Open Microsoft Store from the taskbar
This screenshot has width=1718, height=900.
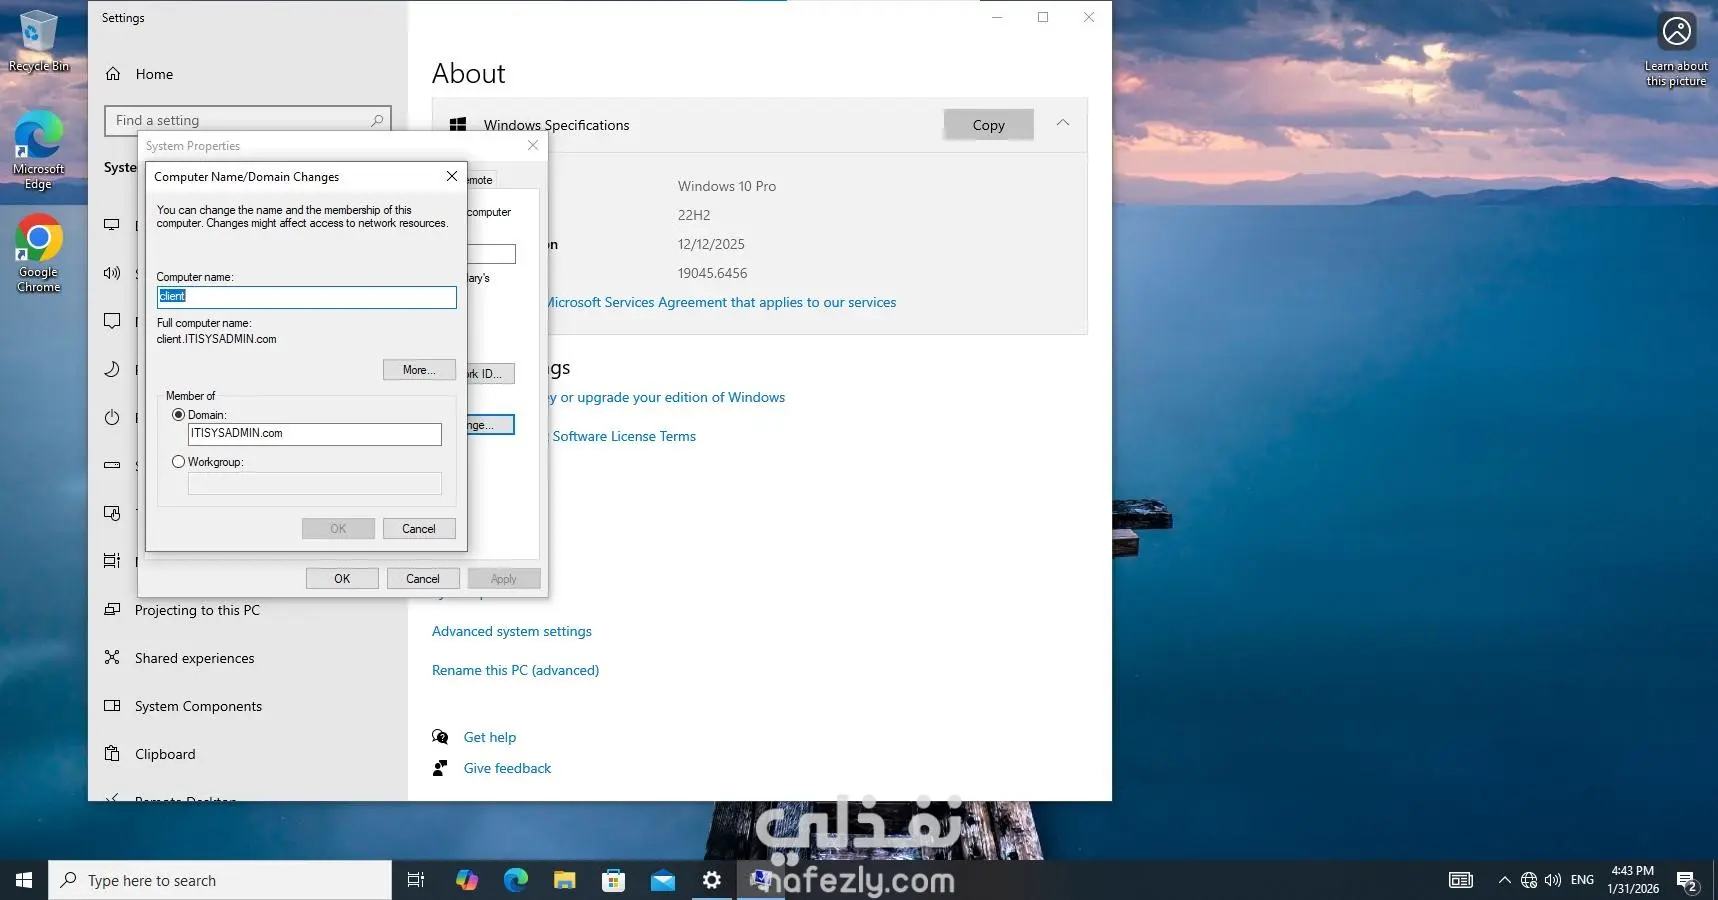coord(614,880)
